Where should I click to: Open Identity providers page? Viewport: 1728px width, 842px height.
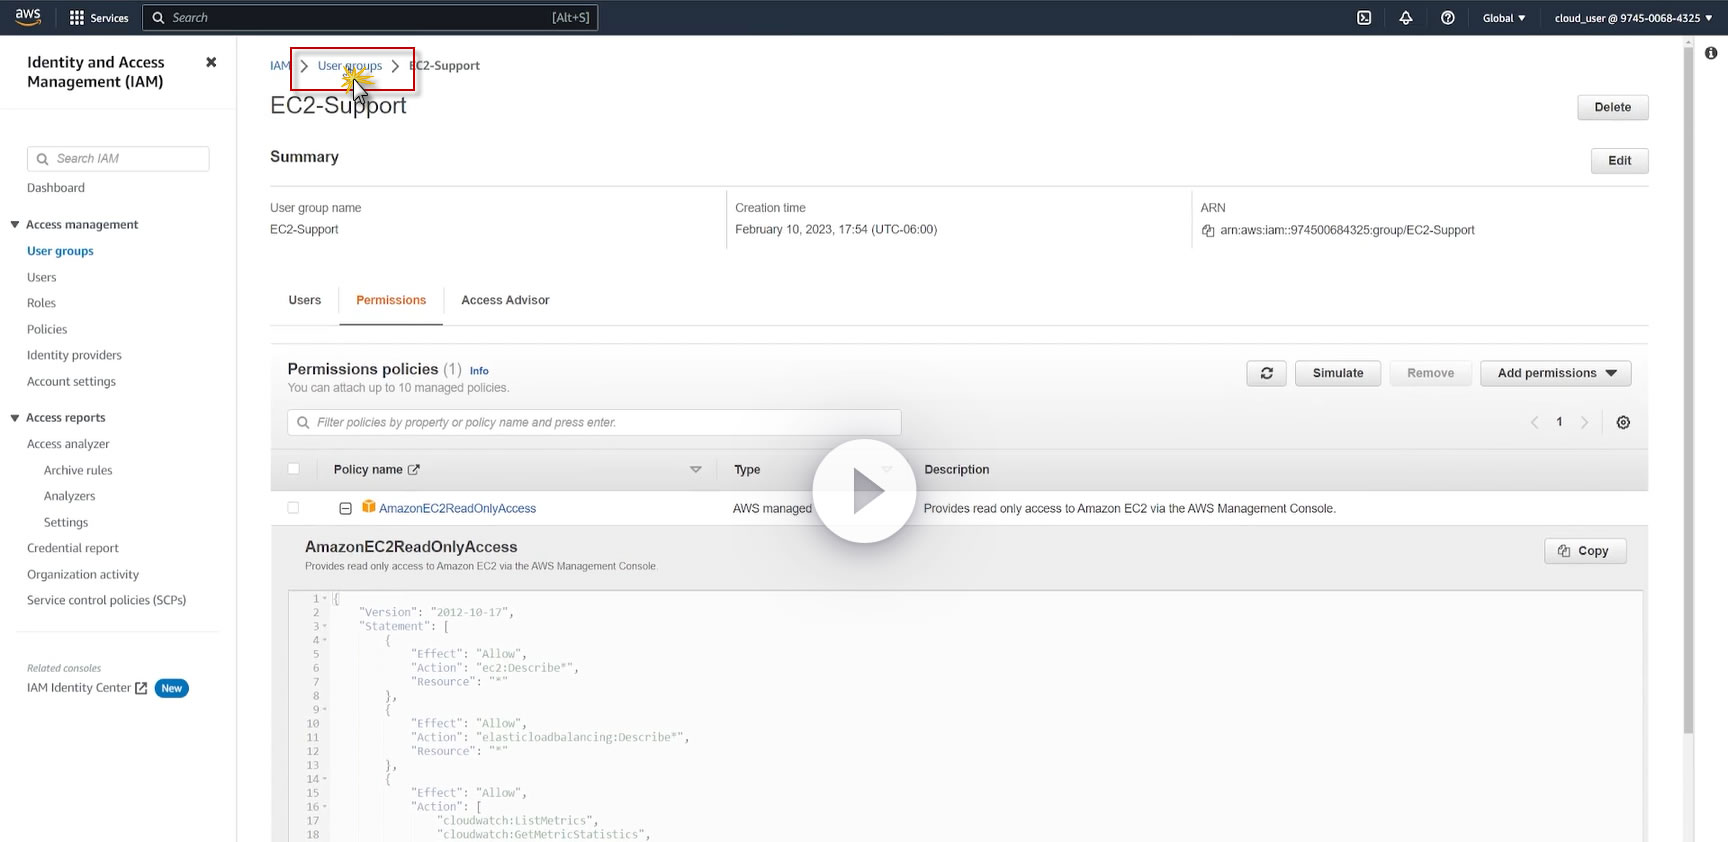click(x=74, y=355)
